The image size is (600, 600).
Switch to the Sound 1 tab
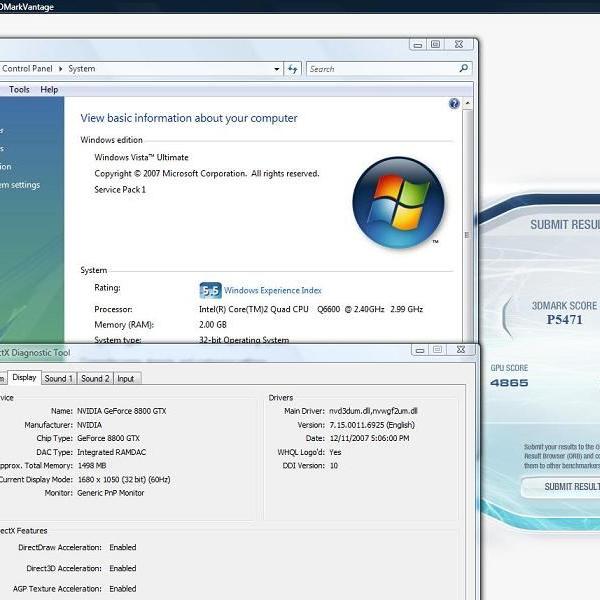(59, 378)
